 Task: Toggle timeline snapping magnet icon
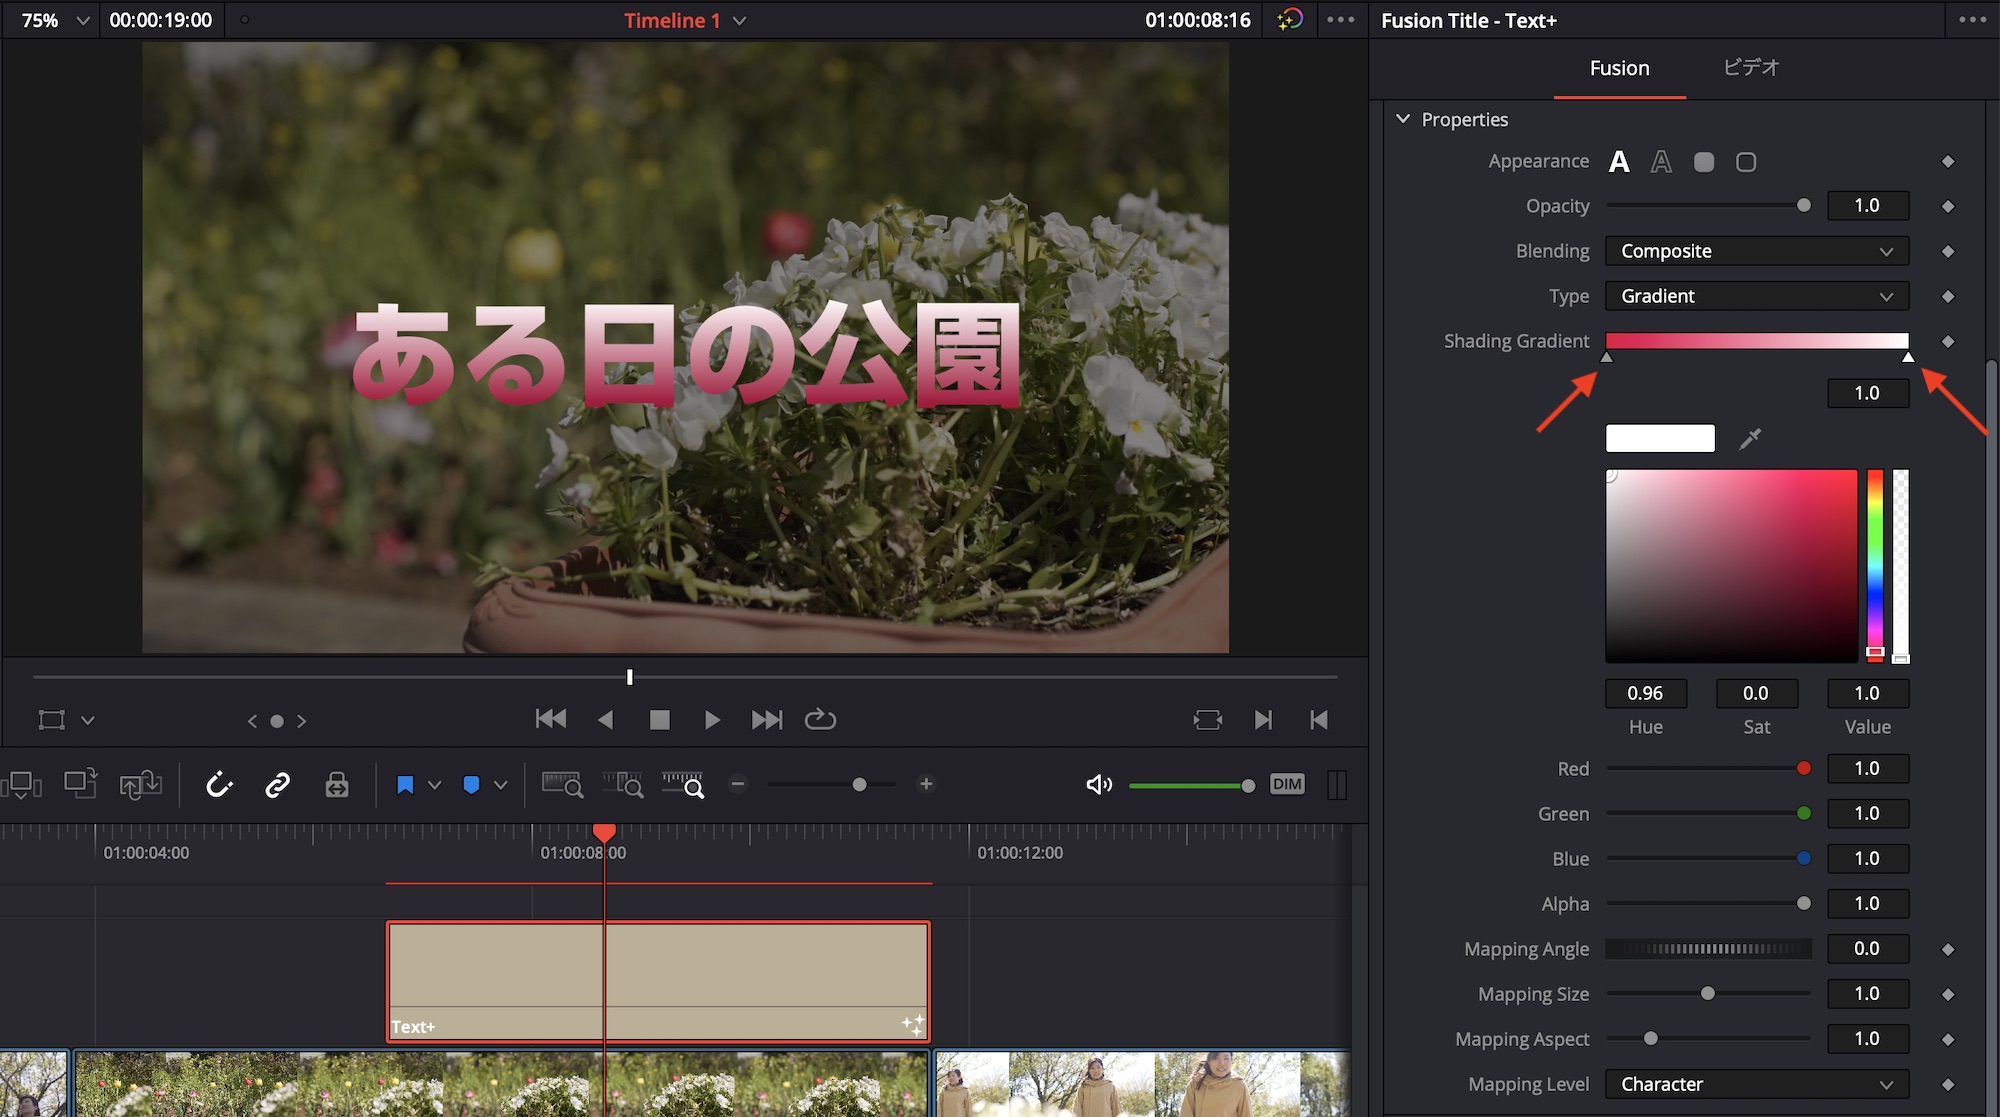[219, 785]
